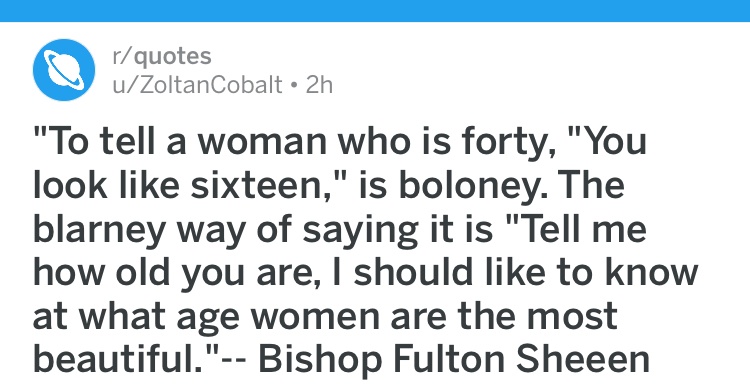Click the phrase "should like to know"
The height and width of the screenshot is (392, 750).
pos(526,272)
